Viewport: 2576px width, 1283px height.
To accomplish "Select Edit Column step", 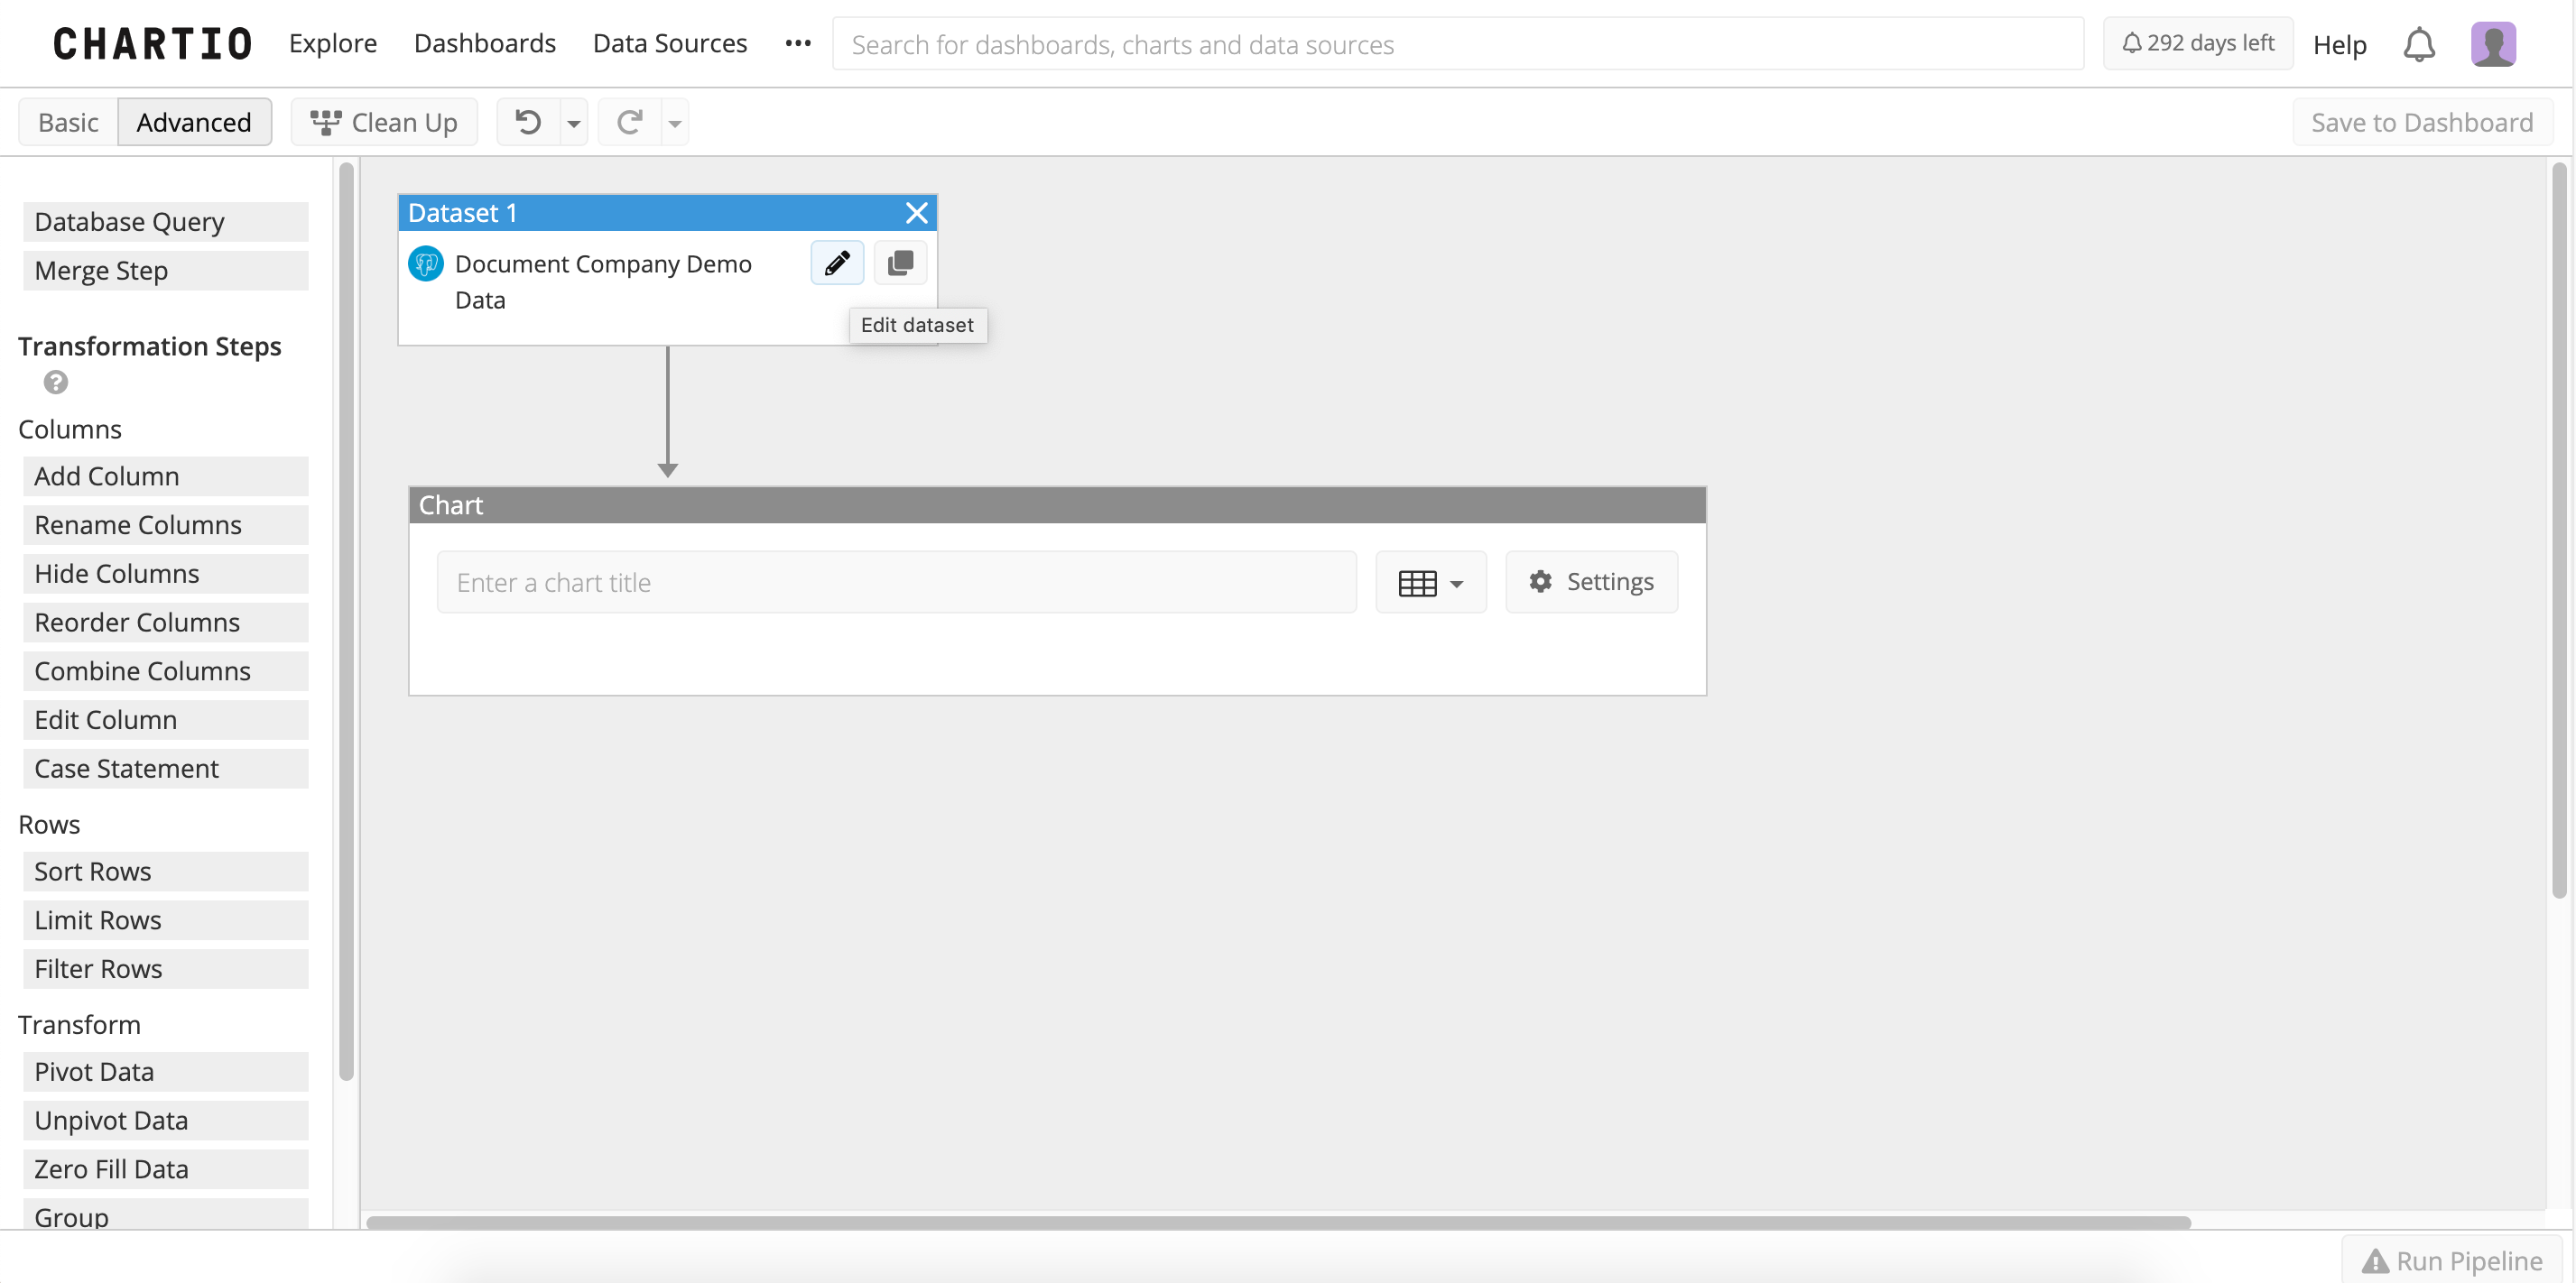I will [x=166, y=720].
